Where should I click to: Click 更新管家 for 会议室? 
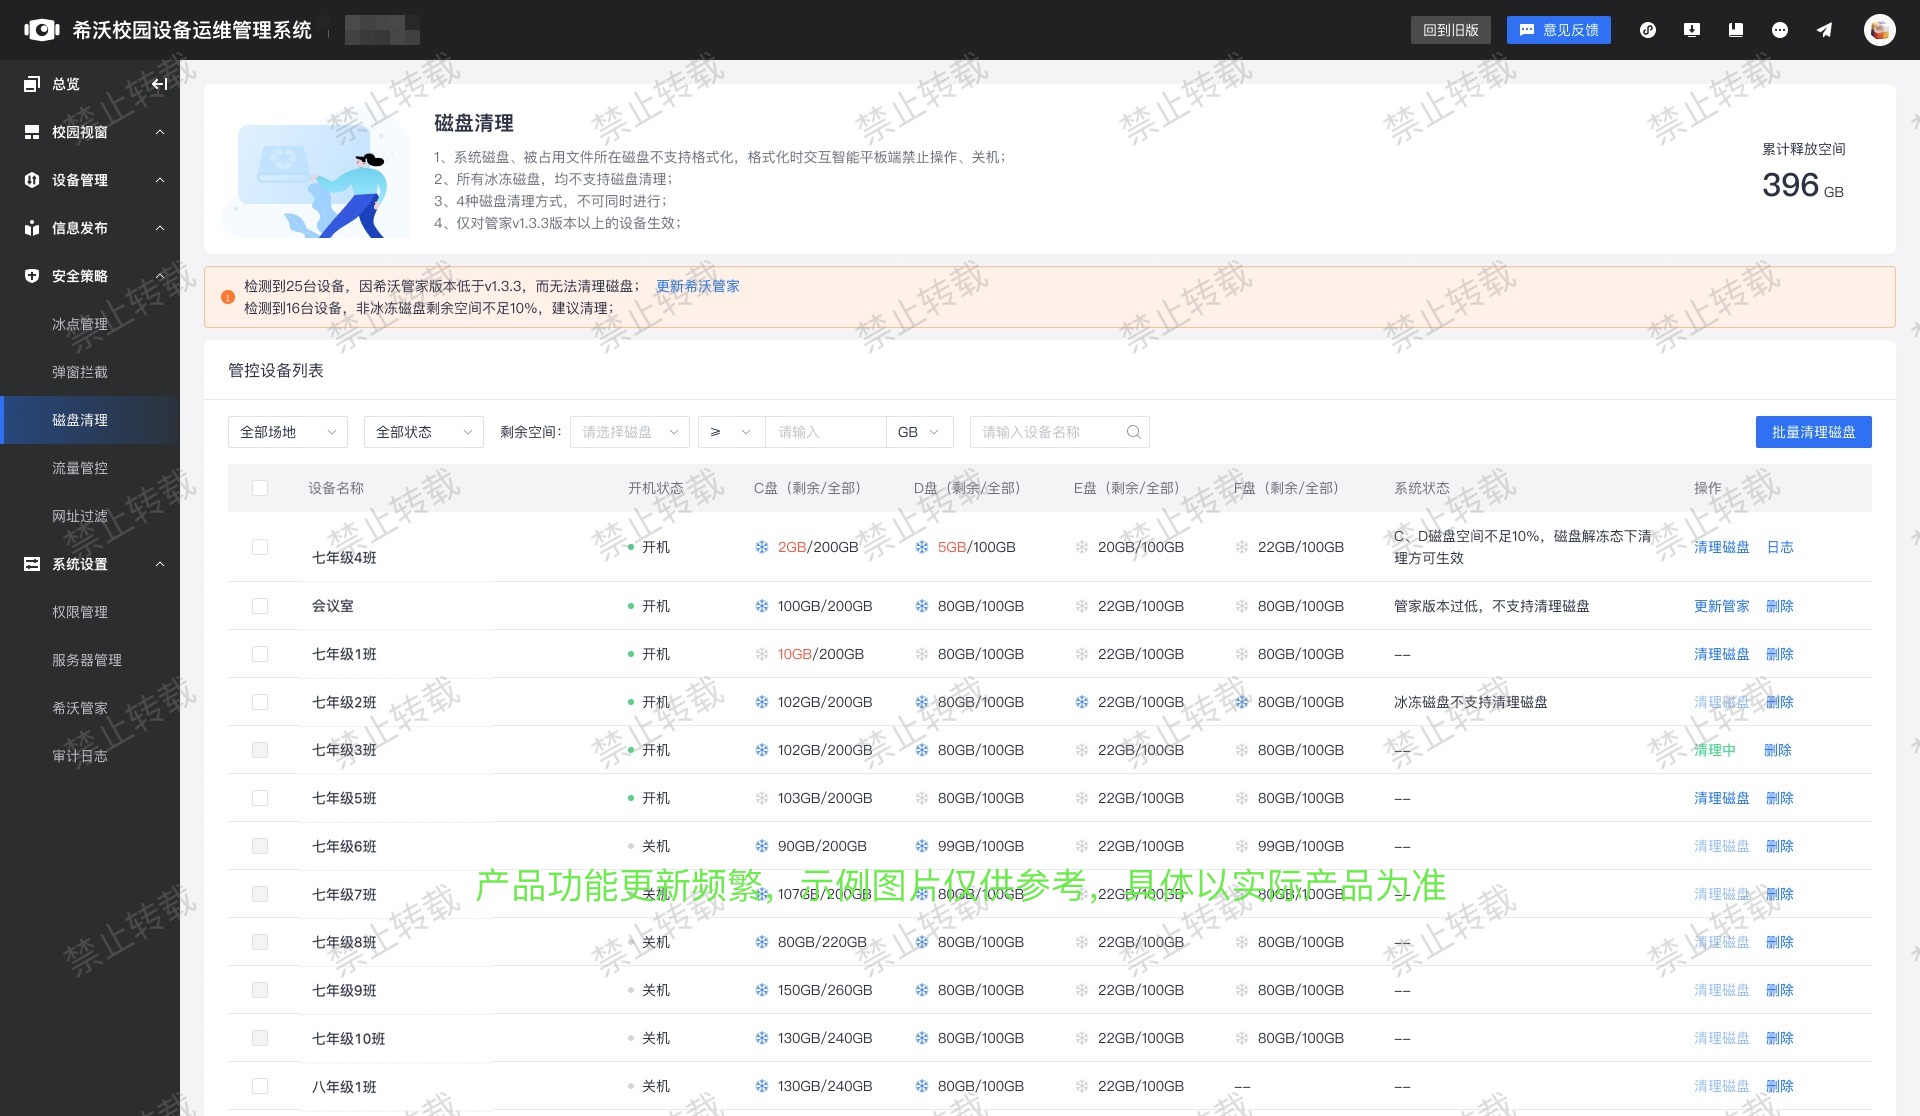[x=1722, y=606]
